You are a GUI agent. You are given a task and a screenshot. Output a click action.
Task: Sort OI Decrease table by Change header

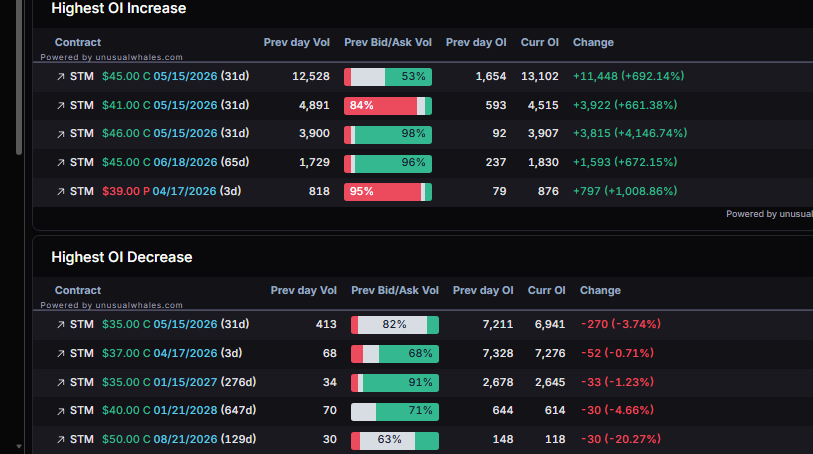tap(600, 290)
